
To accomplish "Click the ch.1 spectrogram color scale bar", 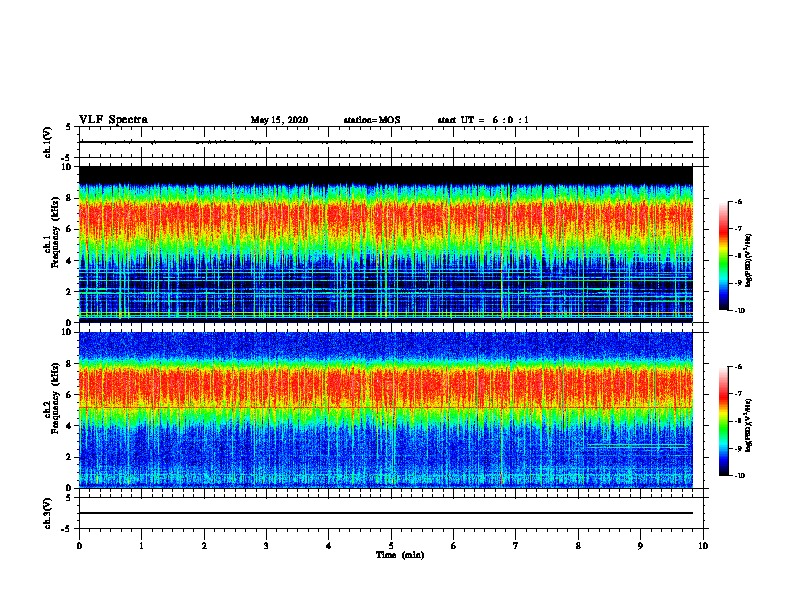I will (x=723, y=256).
